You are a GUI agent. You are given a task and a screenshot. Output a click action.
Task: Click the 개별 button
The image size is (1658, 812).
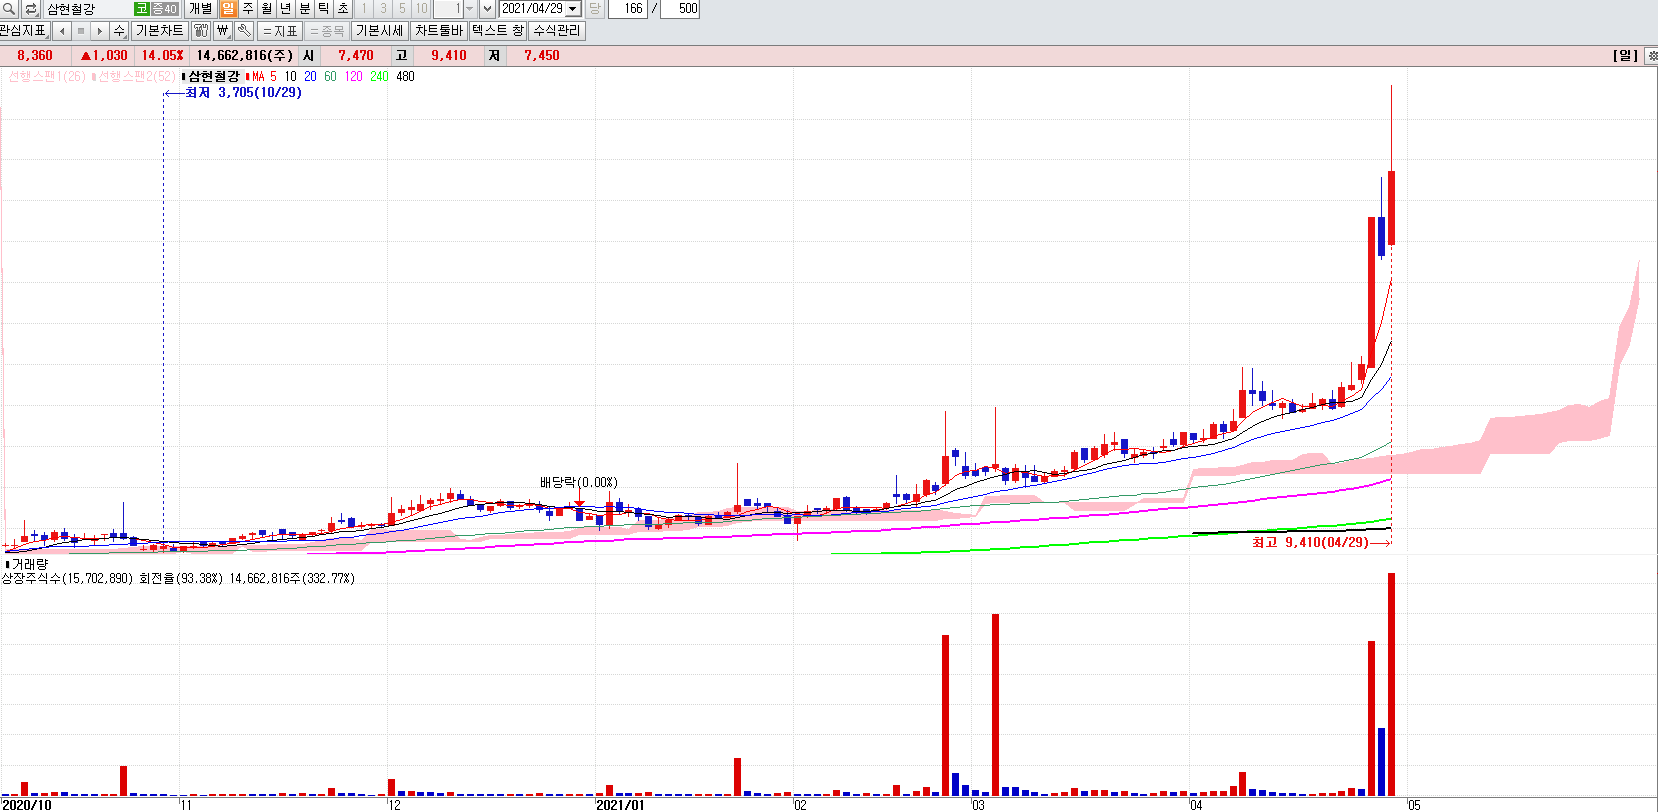coord(201,8)
